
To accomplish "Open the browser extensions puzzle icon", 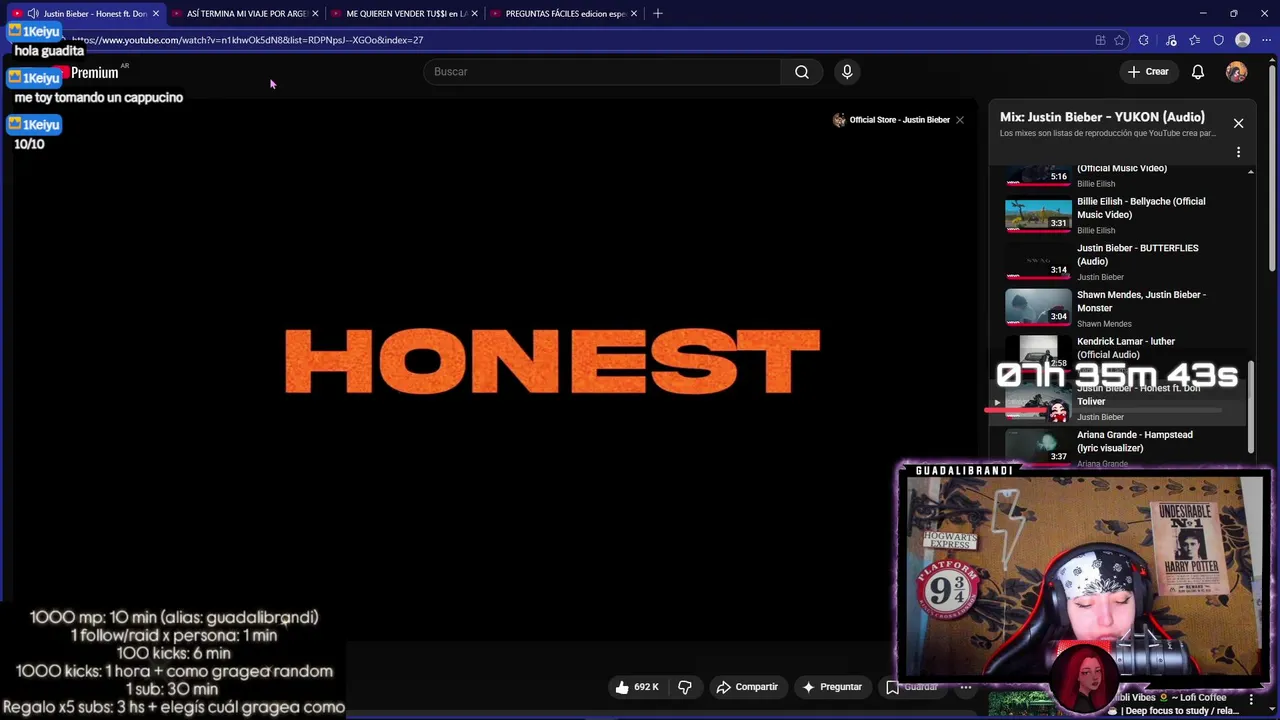I will coord(1144,40).
